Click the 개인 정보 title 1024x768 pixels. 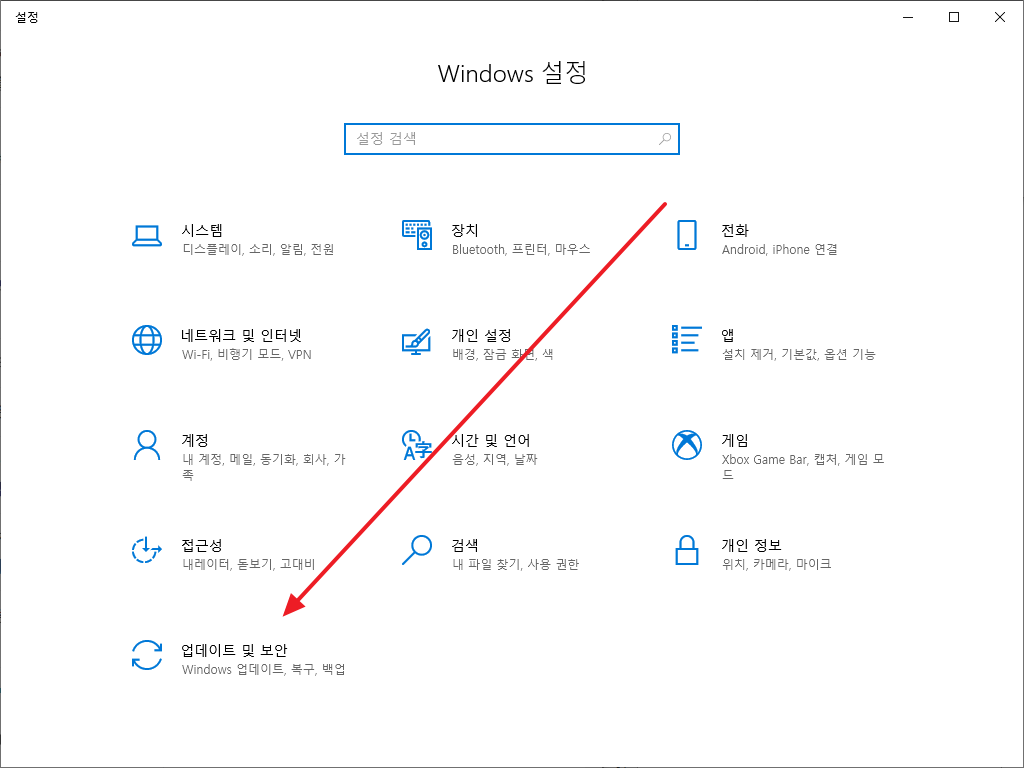(x=751, y=545)
